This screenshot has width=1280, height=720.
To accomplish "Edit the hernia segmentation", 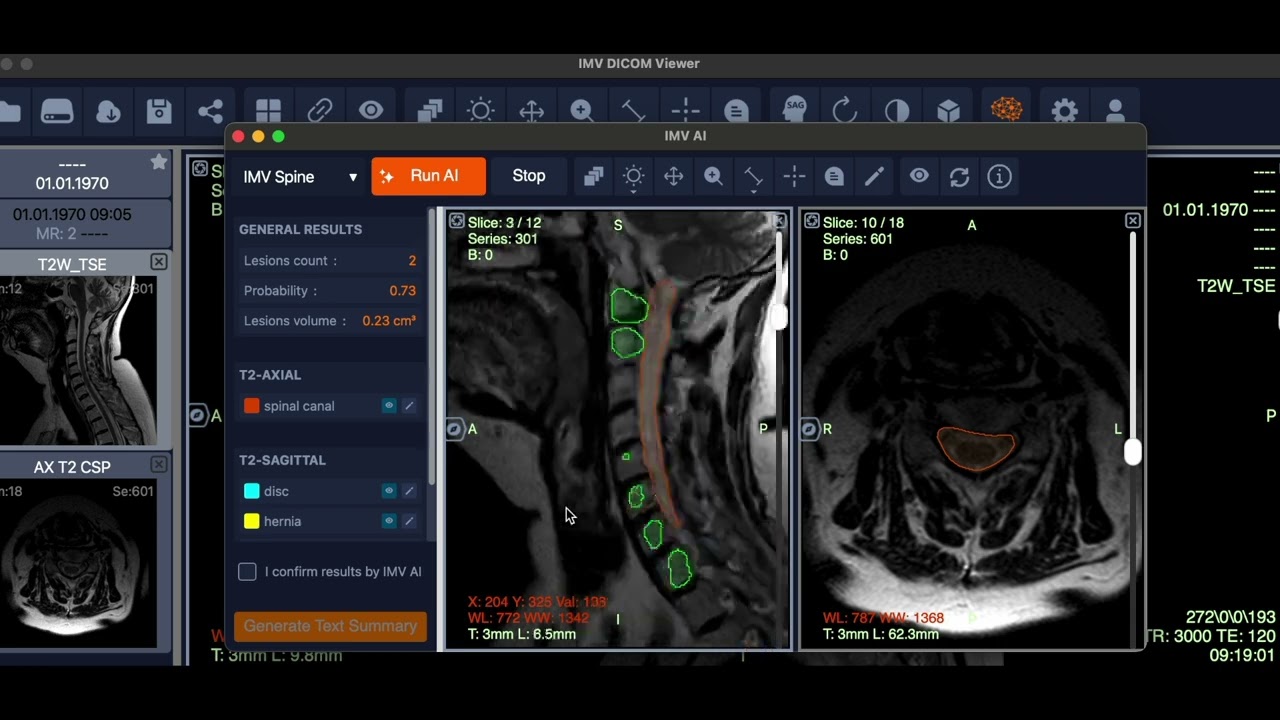I will (x=409, y=521).
